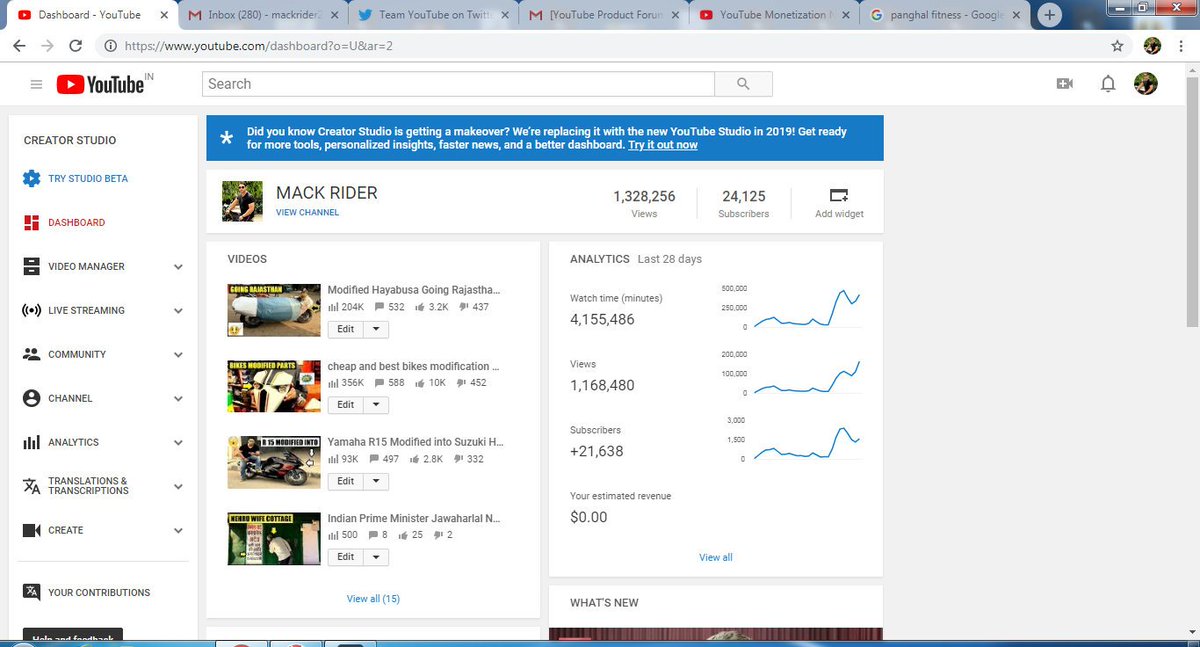Expand the Analytics section
This screenshot has width=1200, height=647.
[x=178, y=443]
